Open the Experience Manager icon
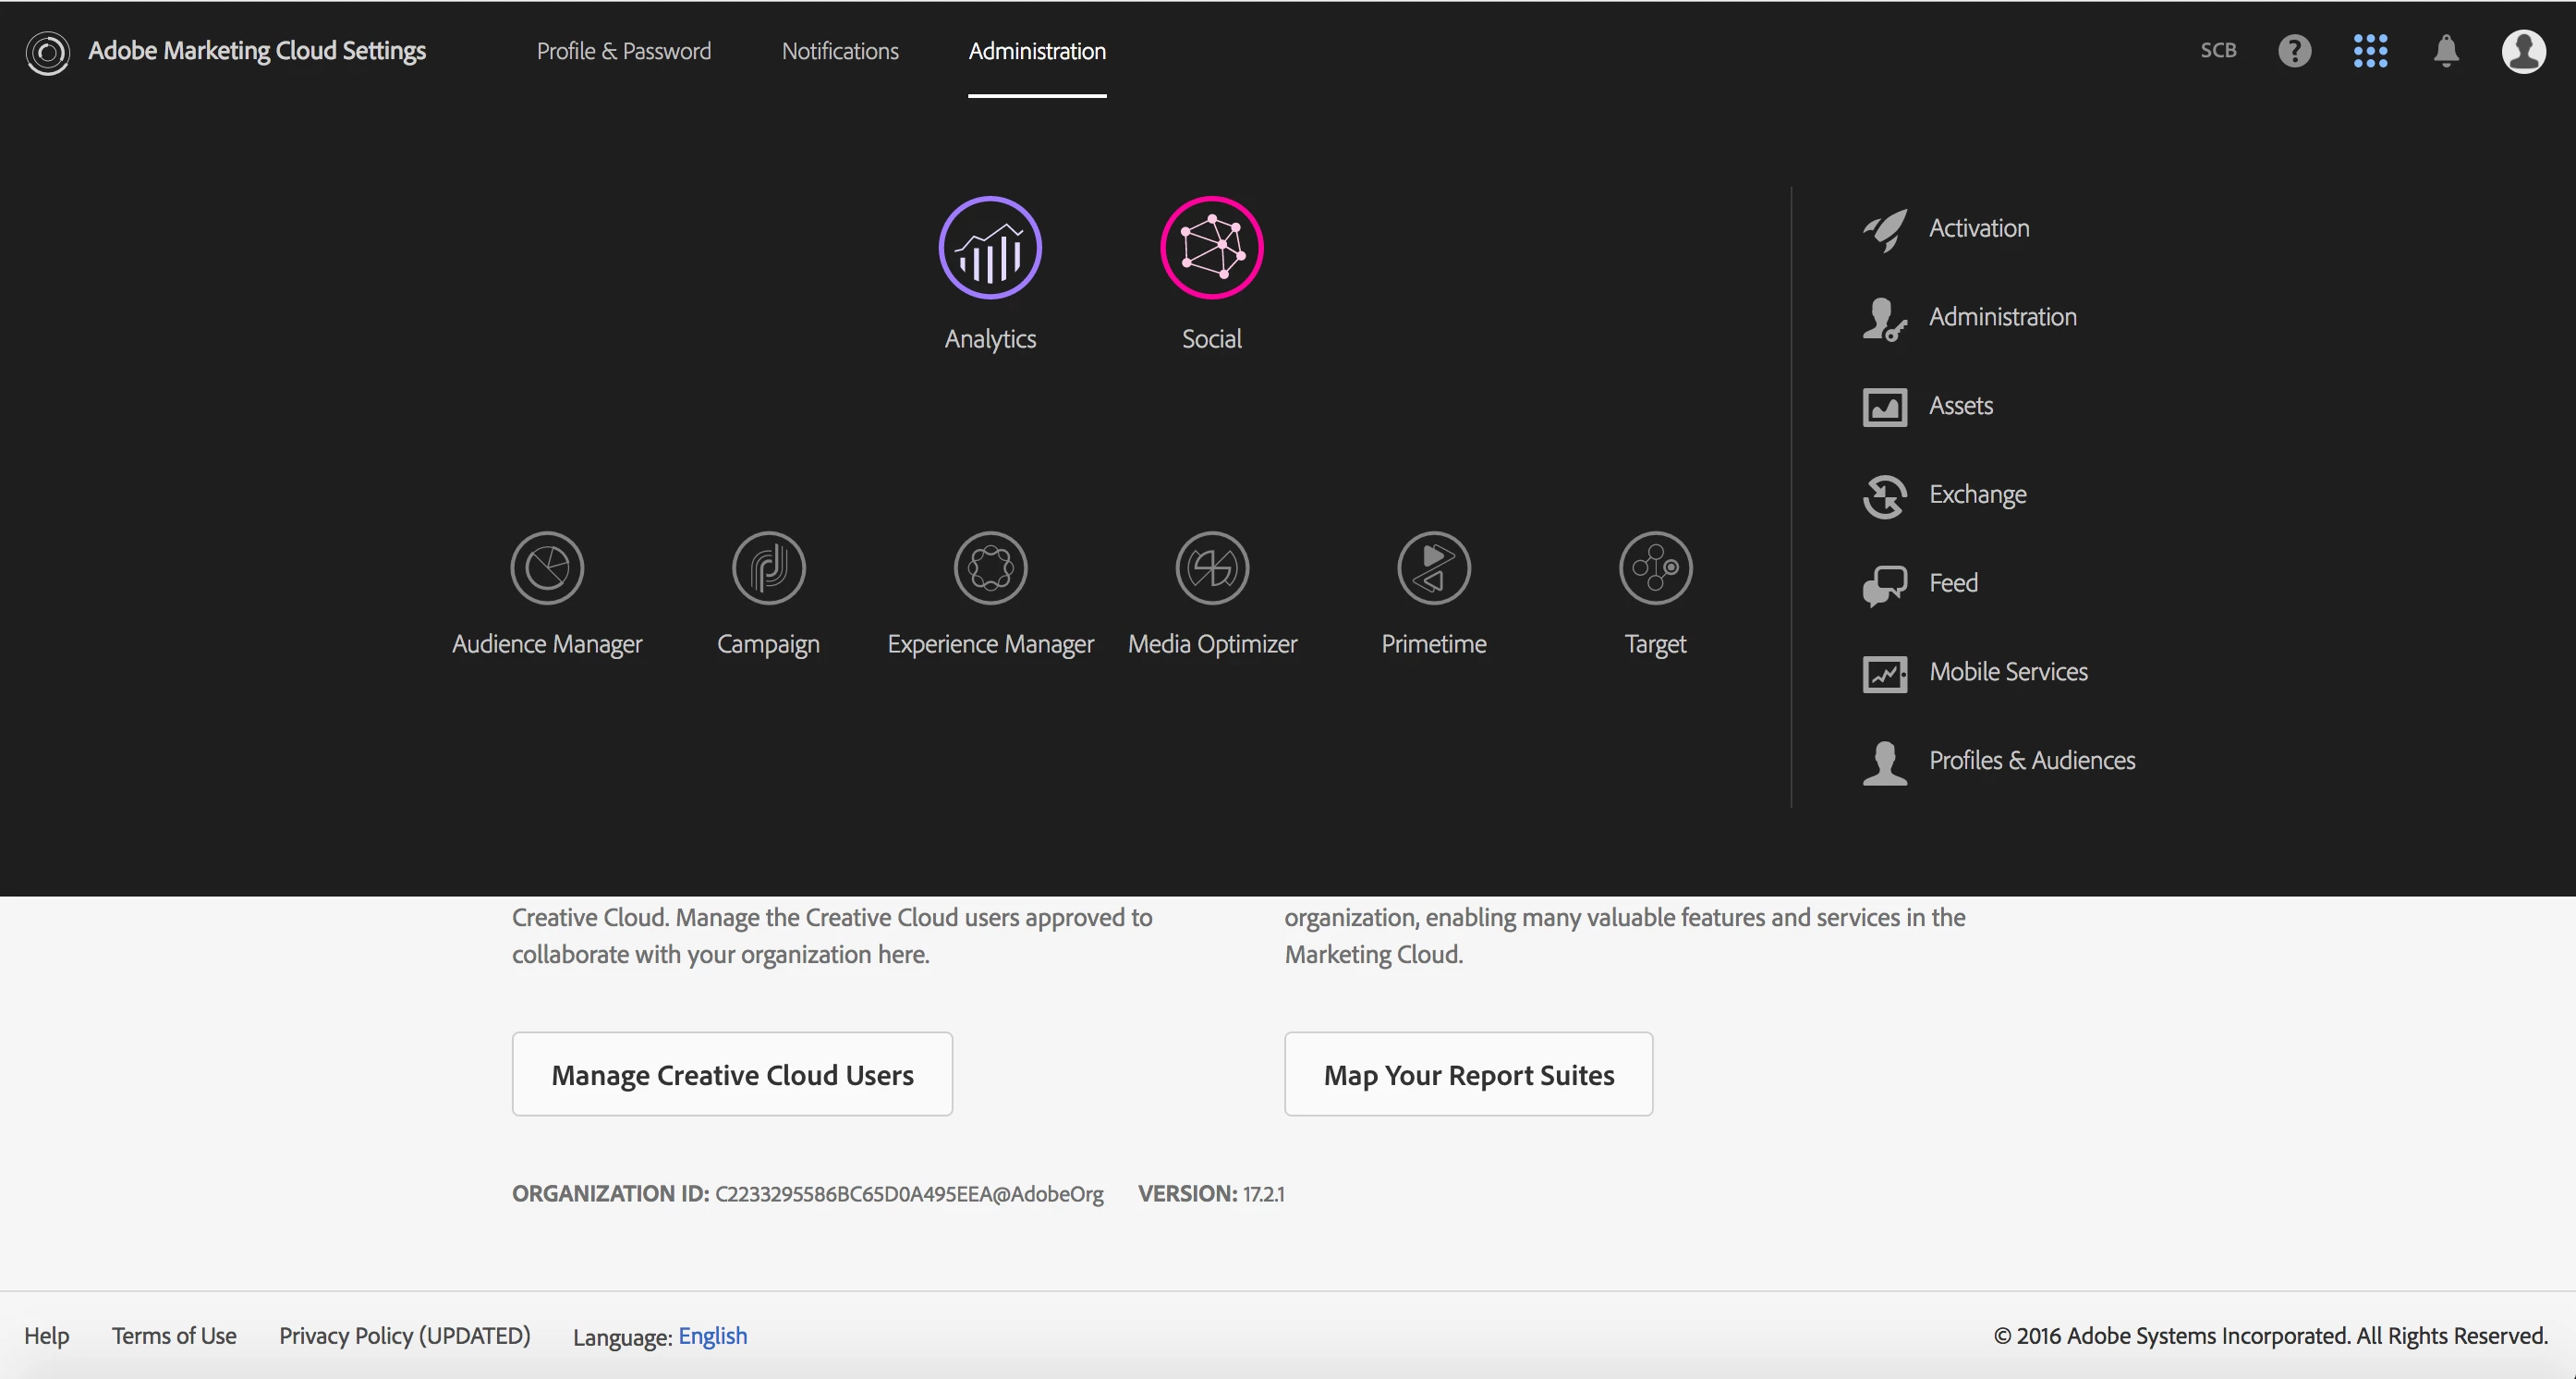 [x=990, y=568]
